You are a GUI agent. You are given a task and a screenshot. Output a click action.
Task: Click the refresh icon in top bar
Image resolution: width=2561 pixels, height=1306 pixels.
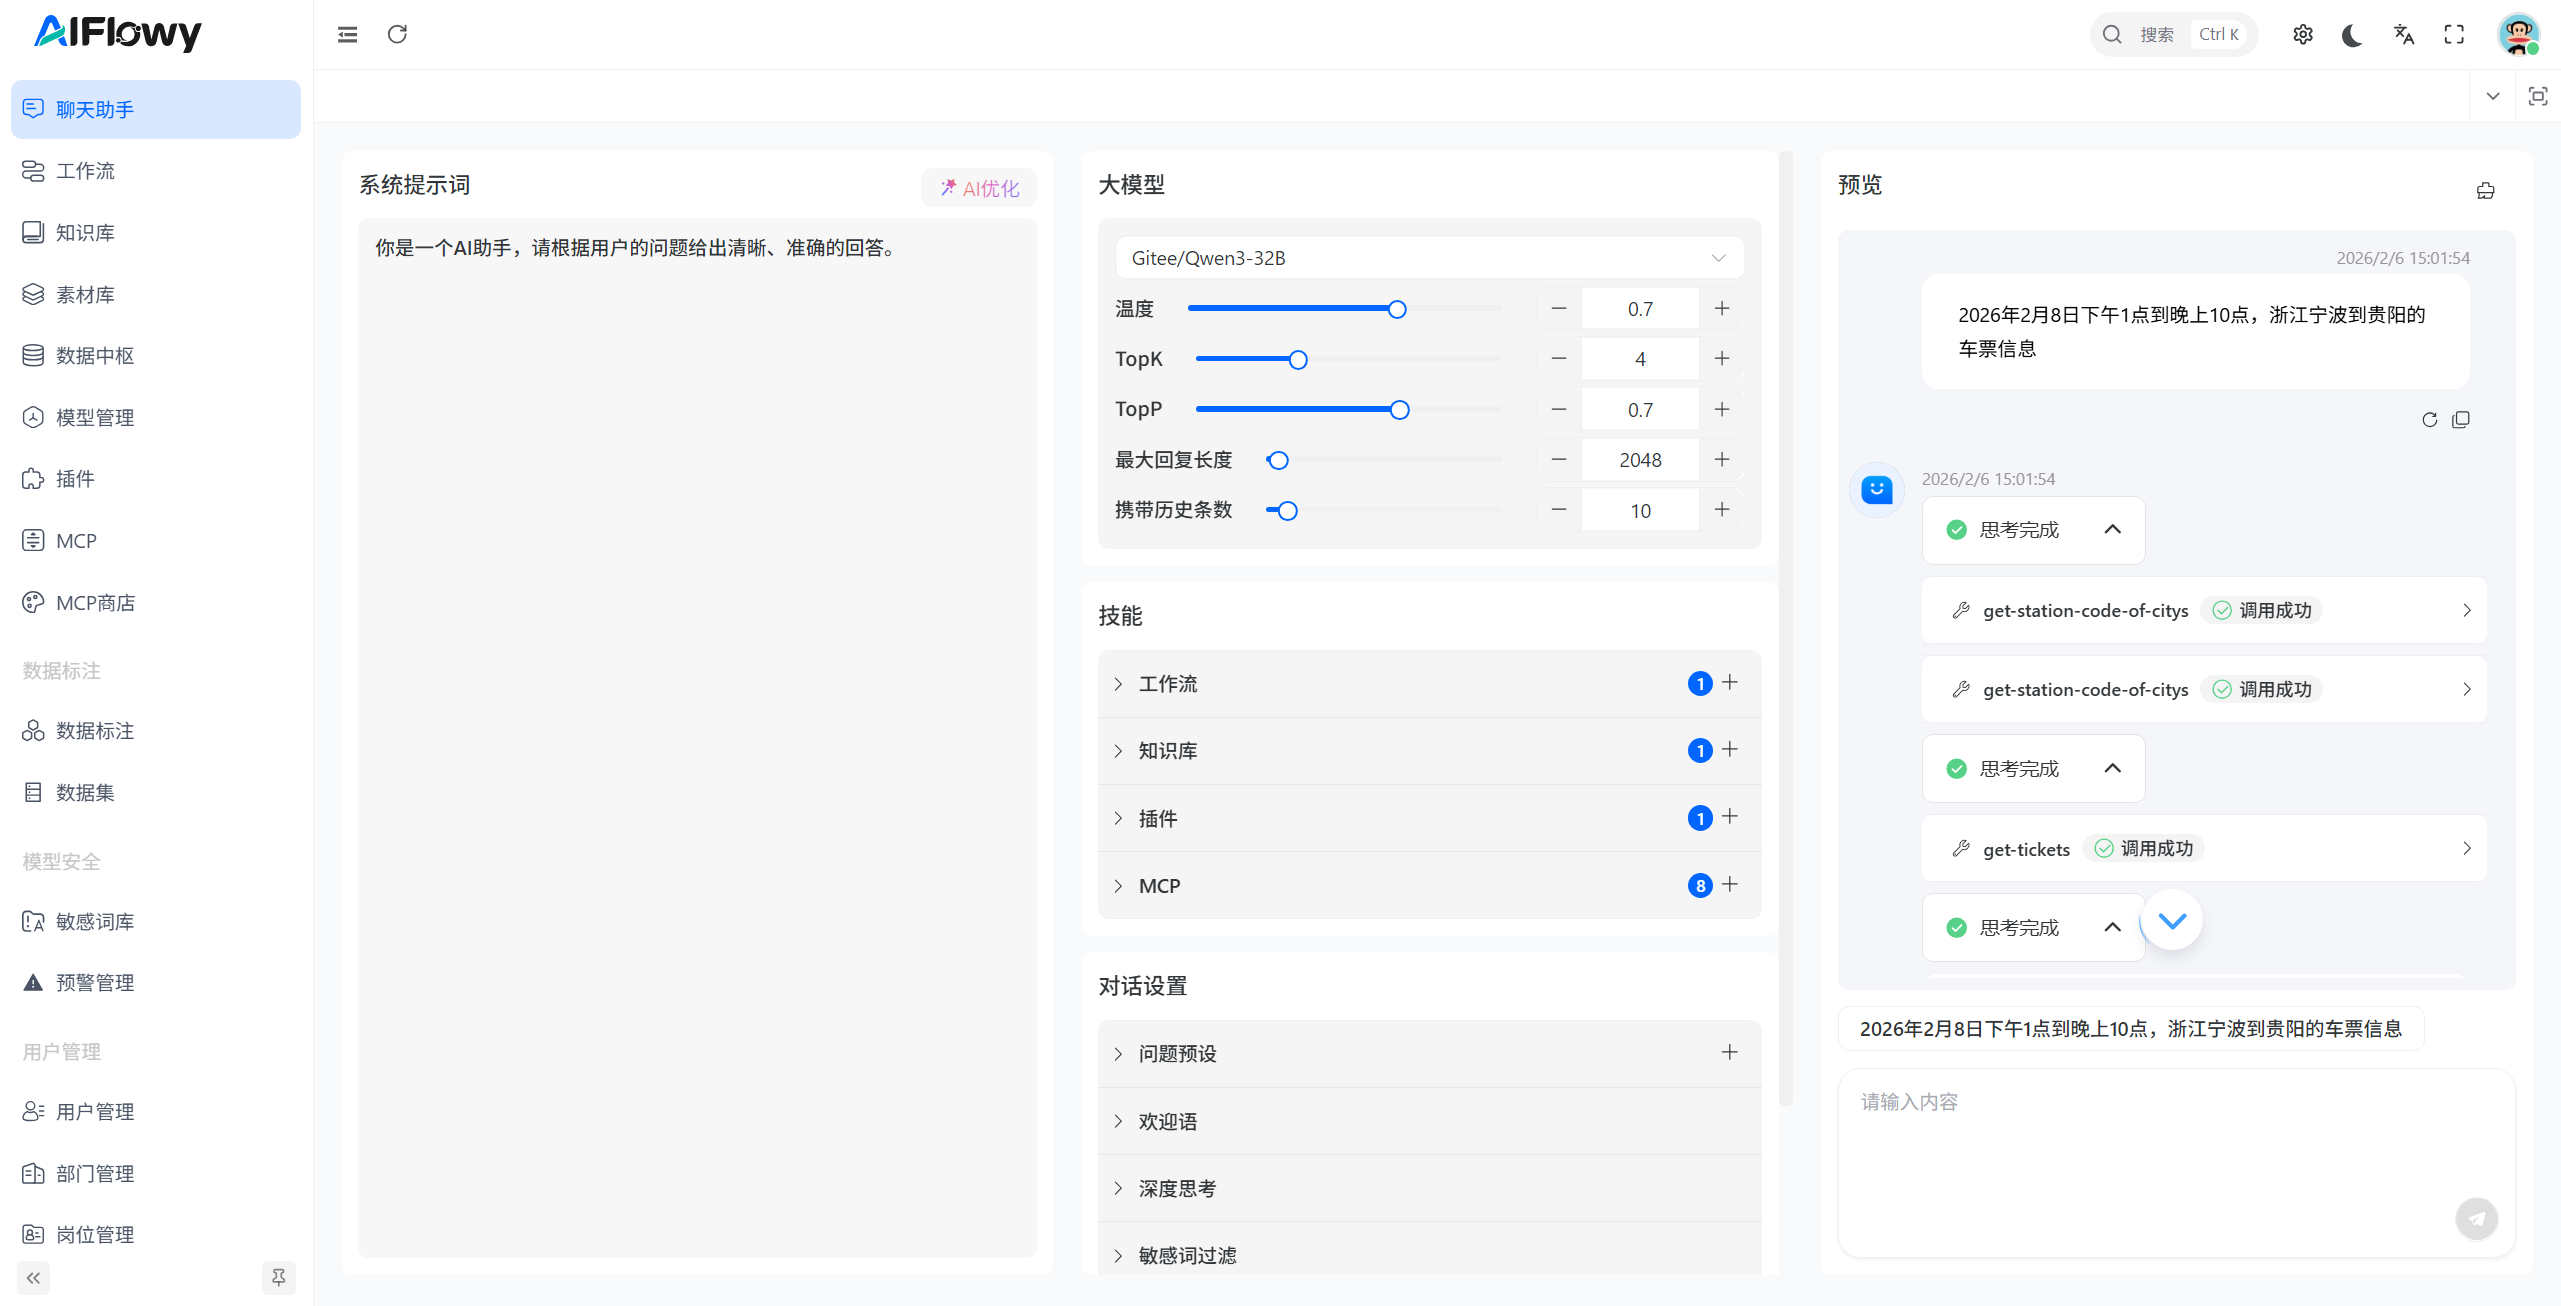click(x=397, y=35)
